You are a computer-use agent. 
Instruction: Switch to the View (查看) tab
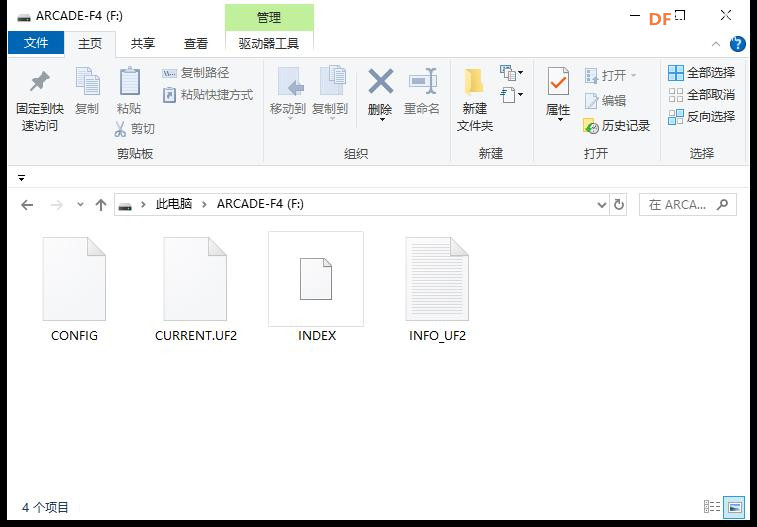pos(196,43)
